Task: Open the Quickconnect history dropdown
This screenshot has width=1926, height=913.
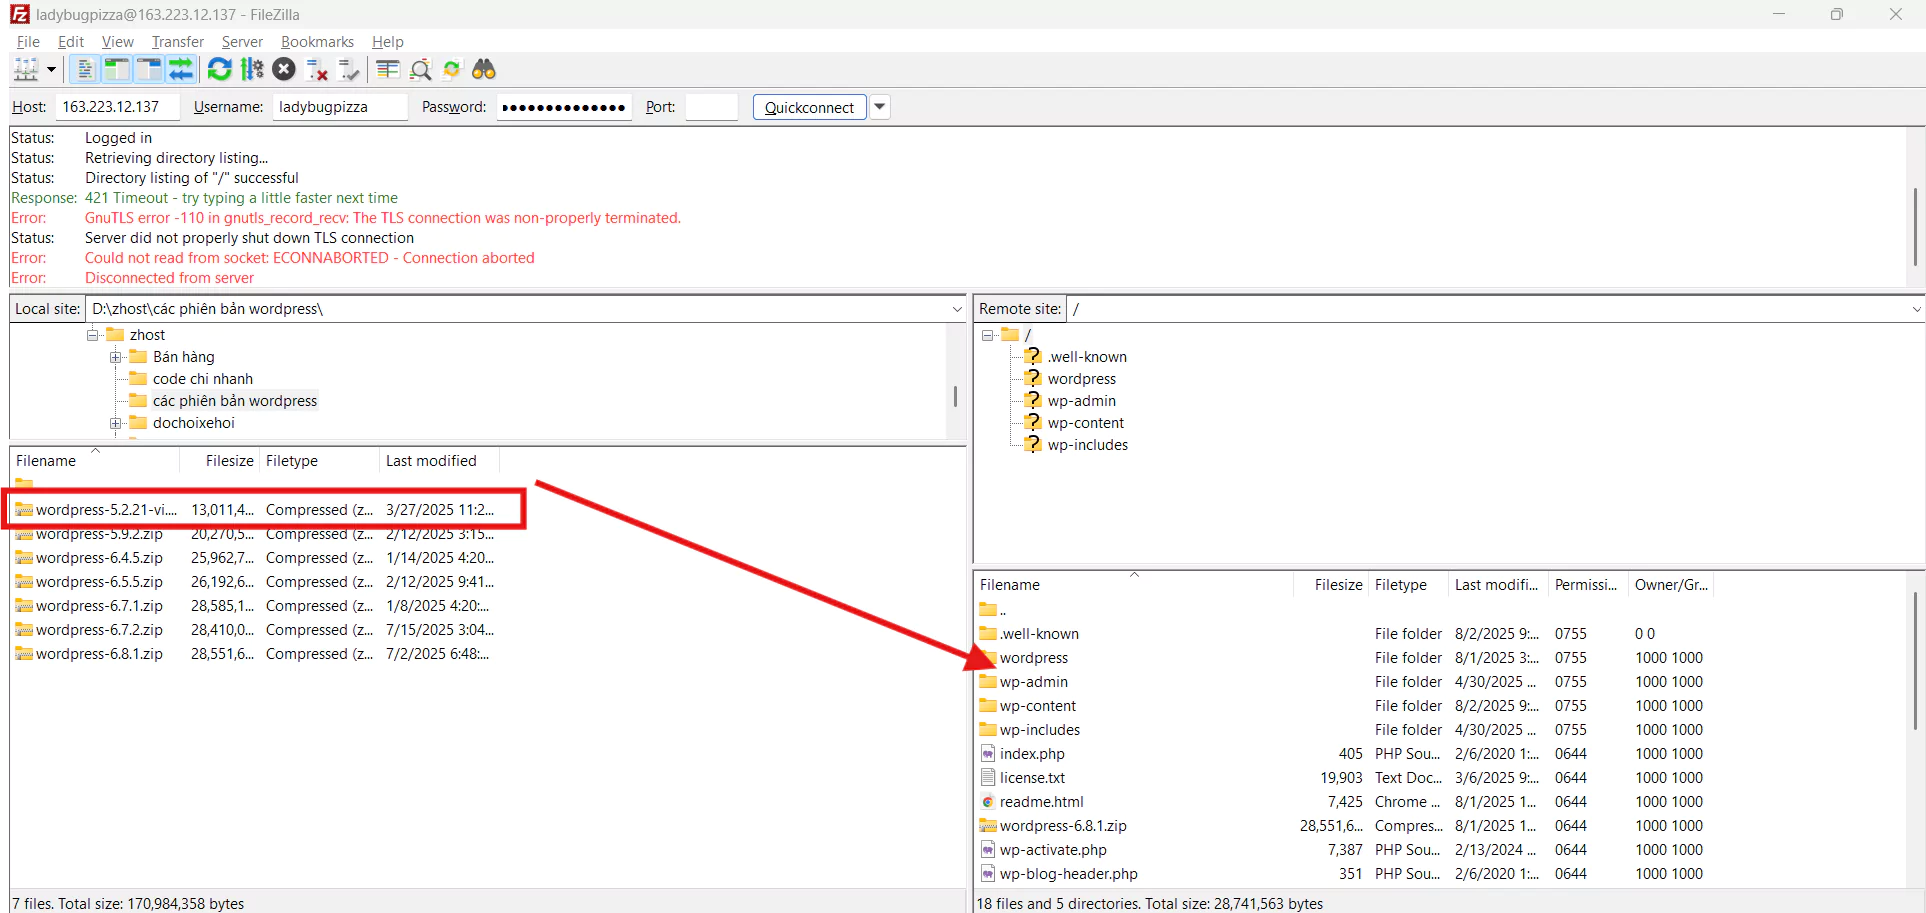Action: [880, 107]
